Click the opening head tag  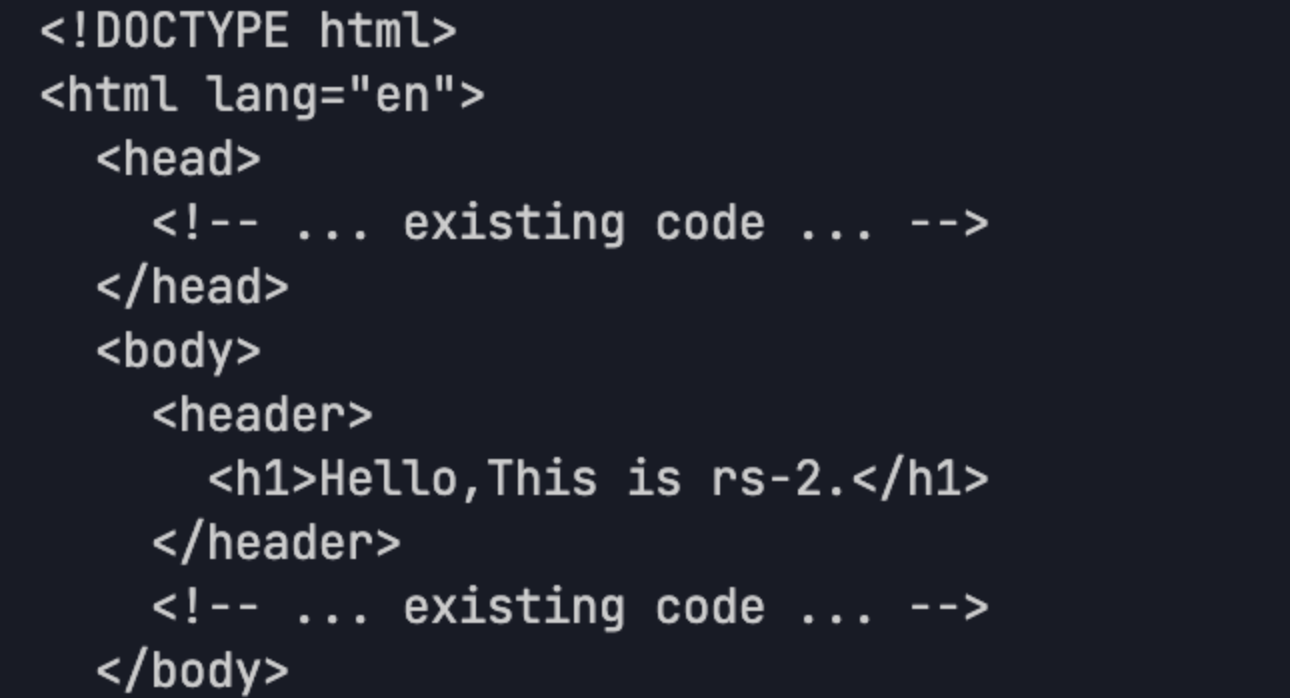pos(178,160)
